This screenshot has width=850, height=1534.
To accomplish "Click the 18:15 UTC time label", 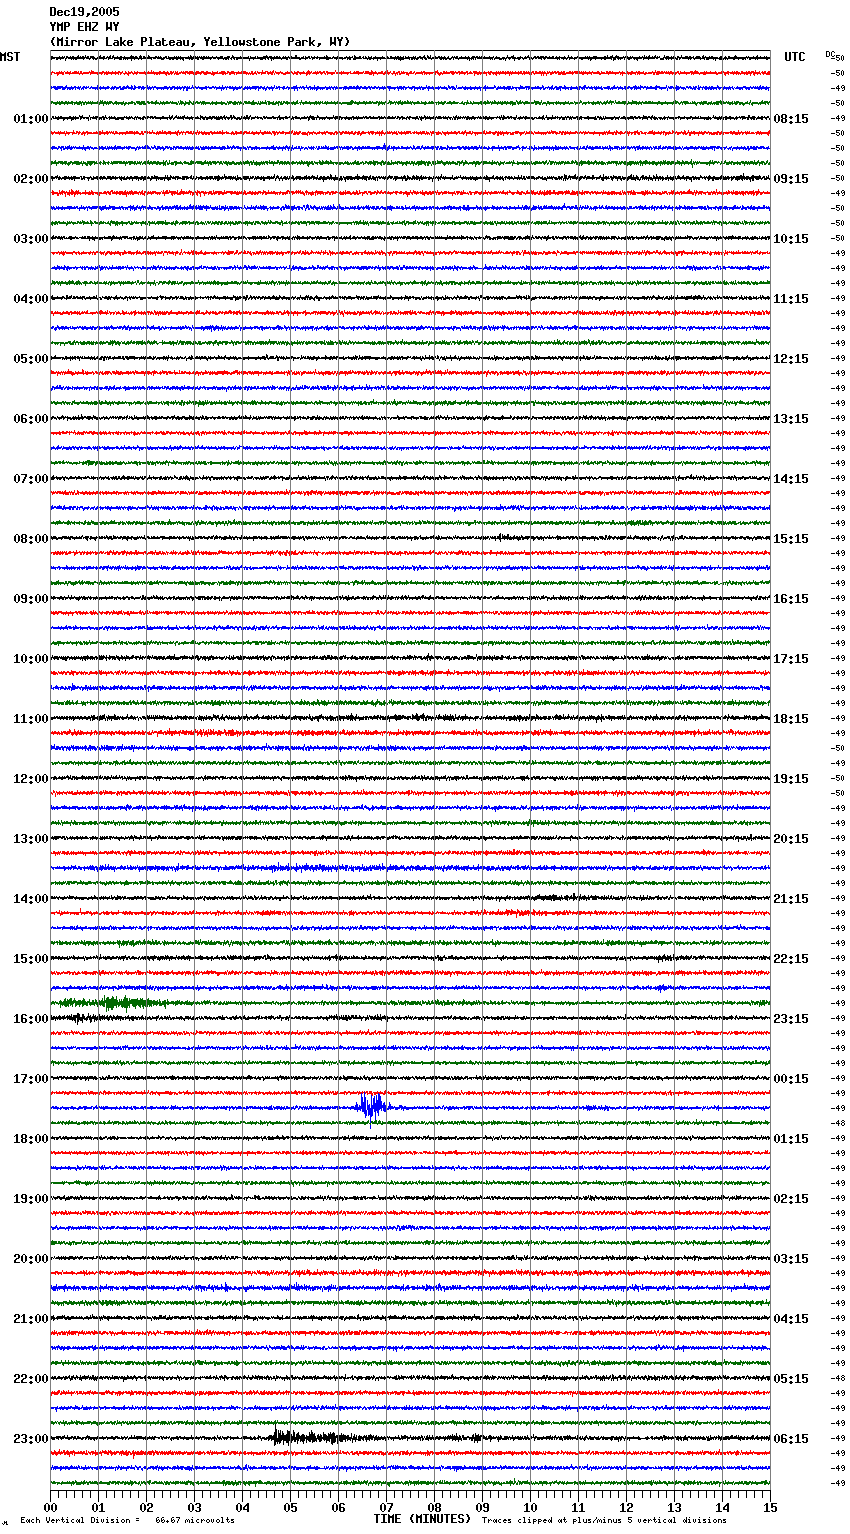I will pos(791,719).
